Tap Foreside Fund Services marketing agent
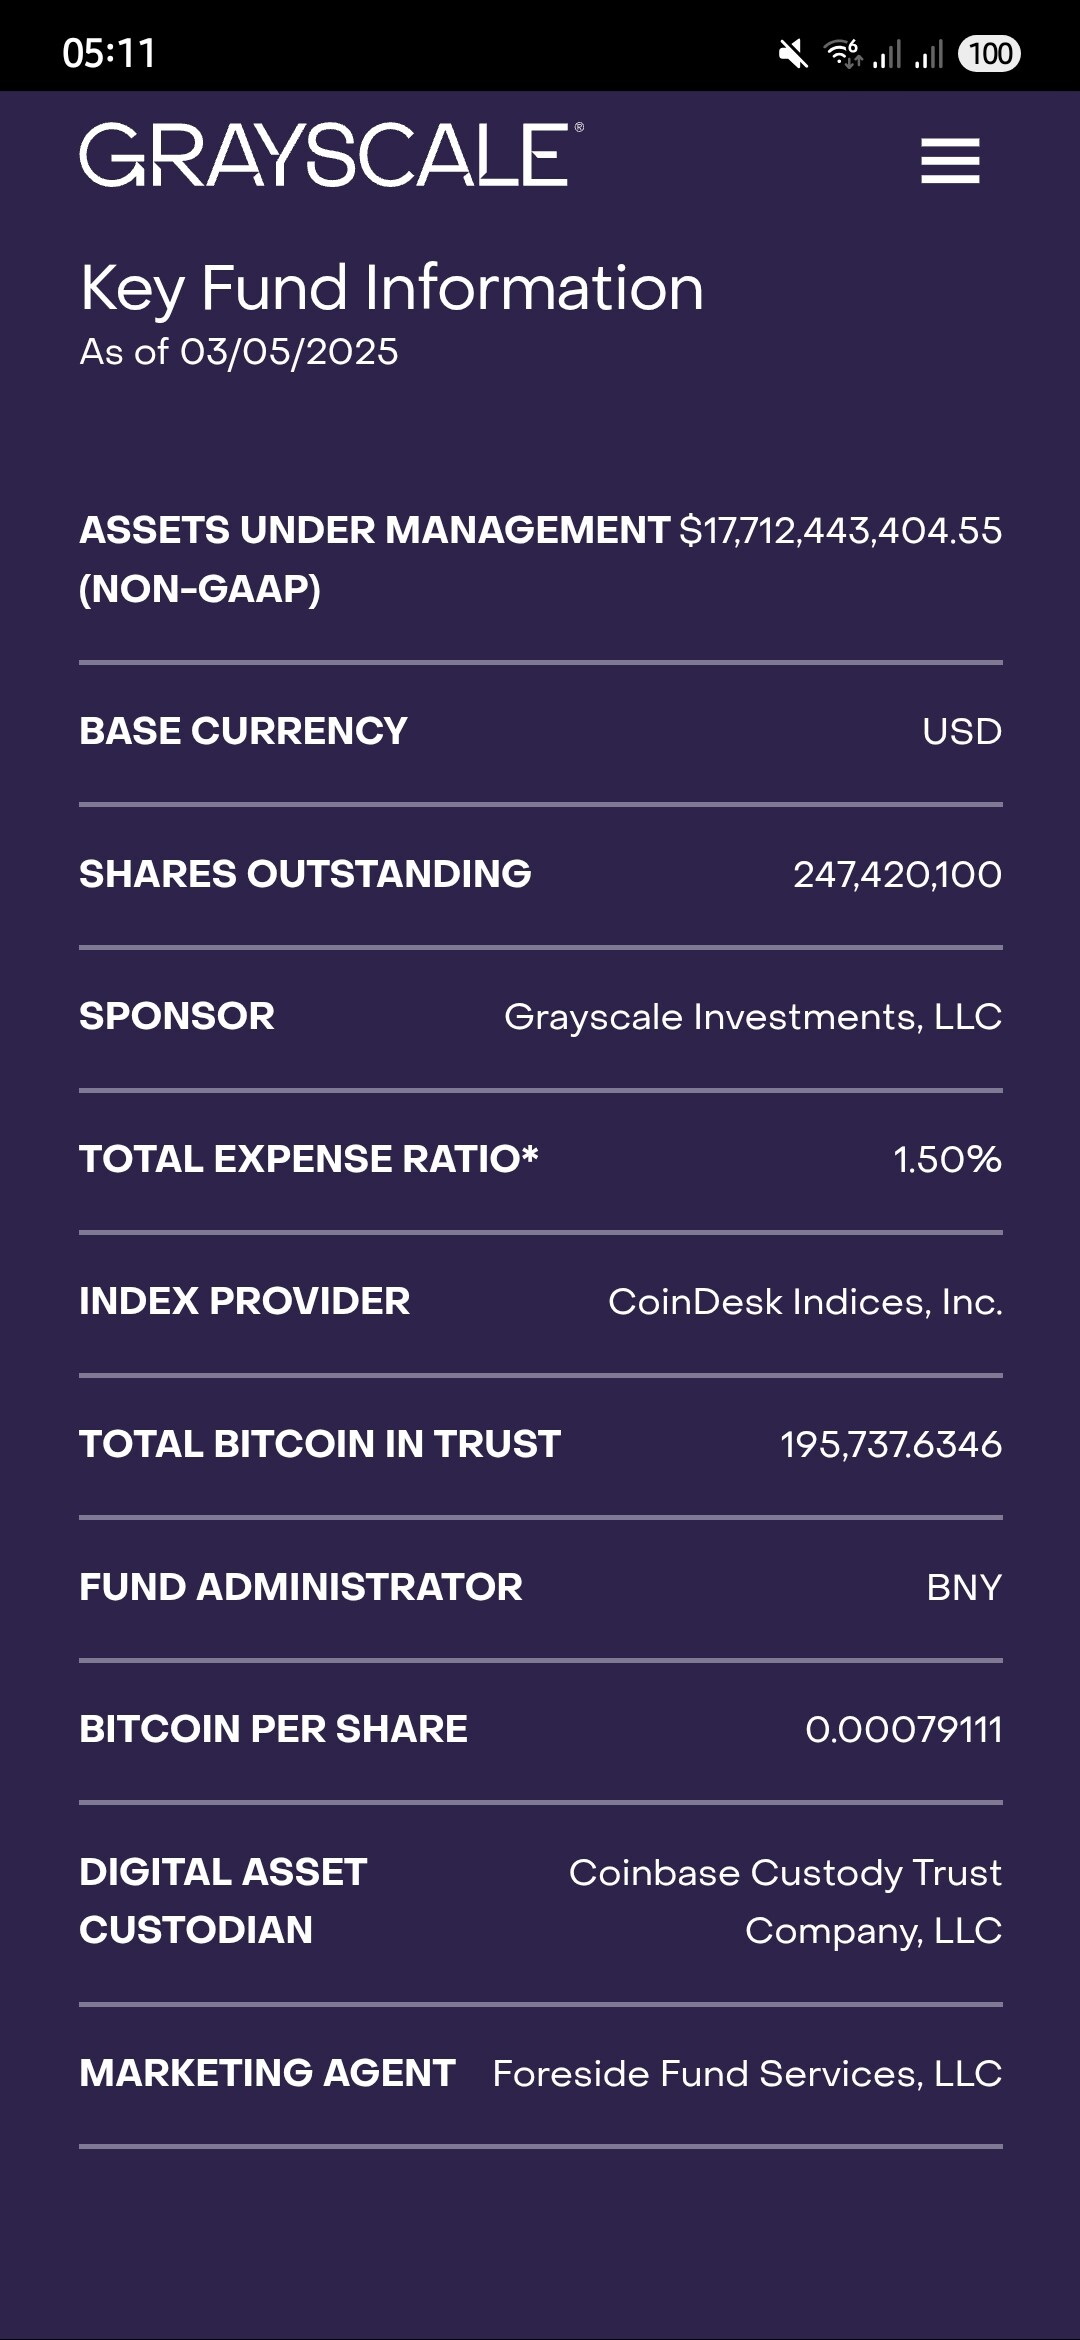 747,2074
